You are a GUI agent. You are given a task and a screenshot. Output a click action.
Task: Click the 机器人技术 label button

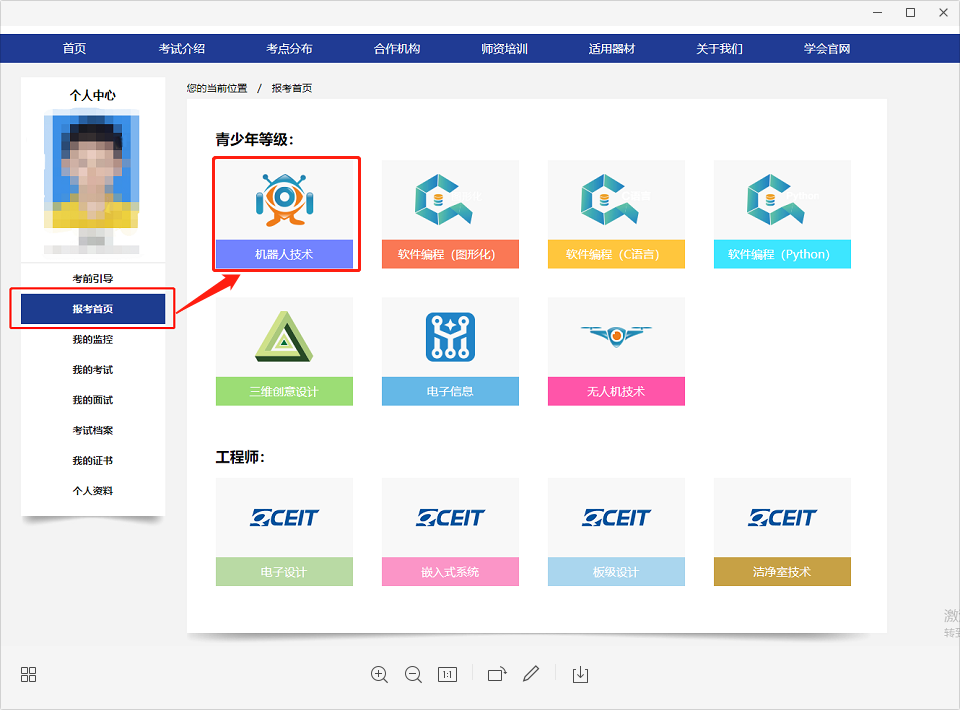pos(284,254)
